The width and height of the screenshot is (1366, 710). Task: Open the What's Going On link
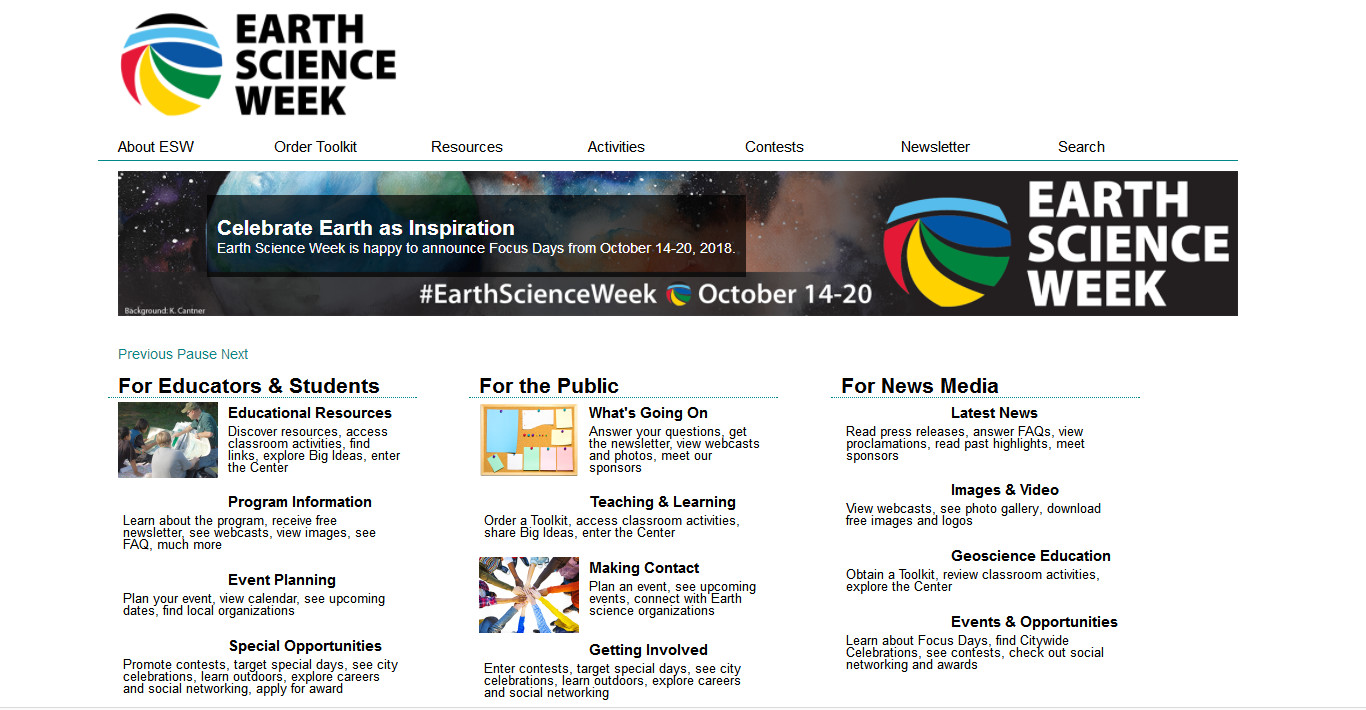point(648,413)
